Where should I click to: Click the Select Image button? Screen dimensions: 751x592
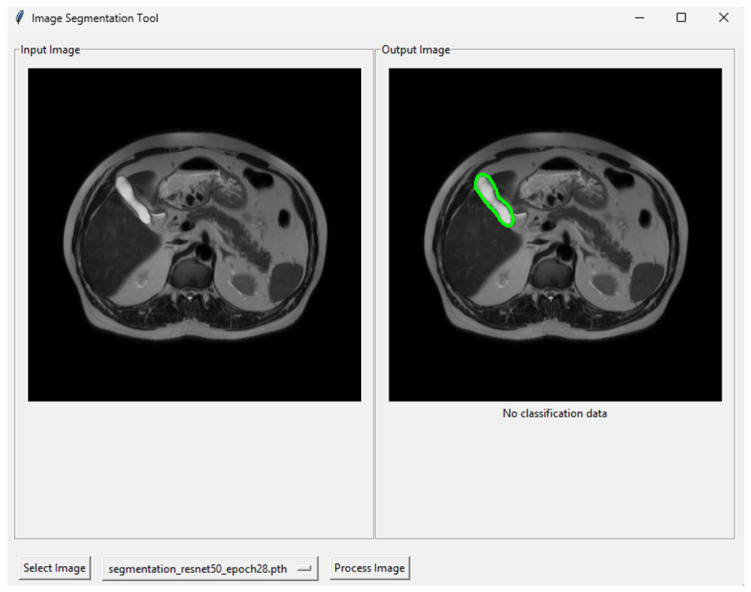(x=55, y=568)
